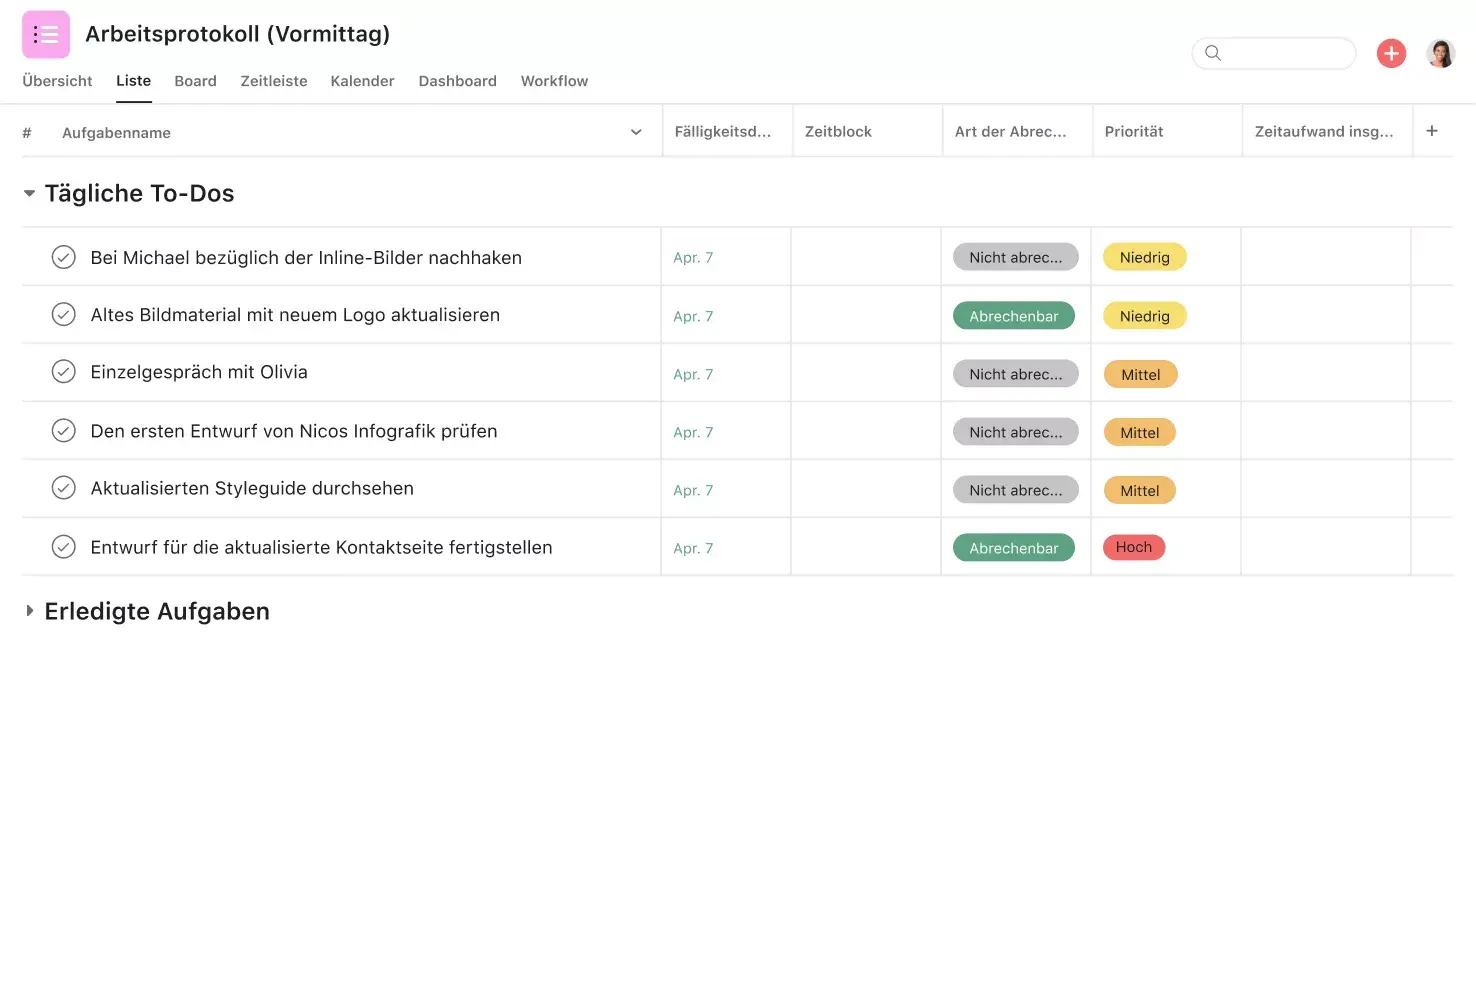Click 'Abrechenbar' tag for Altes Bildmaterial task
This screenshot has height=984, width=1476.
pyautogui.click(x=1013, y=316)
